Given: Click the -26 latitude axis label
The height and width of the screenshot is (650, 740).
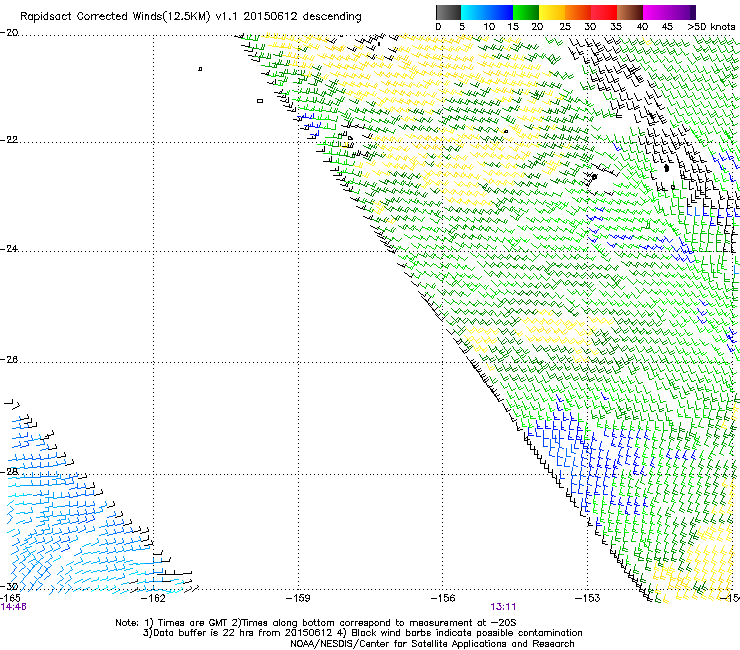Looking at the screenshot, I should point(9,360).
